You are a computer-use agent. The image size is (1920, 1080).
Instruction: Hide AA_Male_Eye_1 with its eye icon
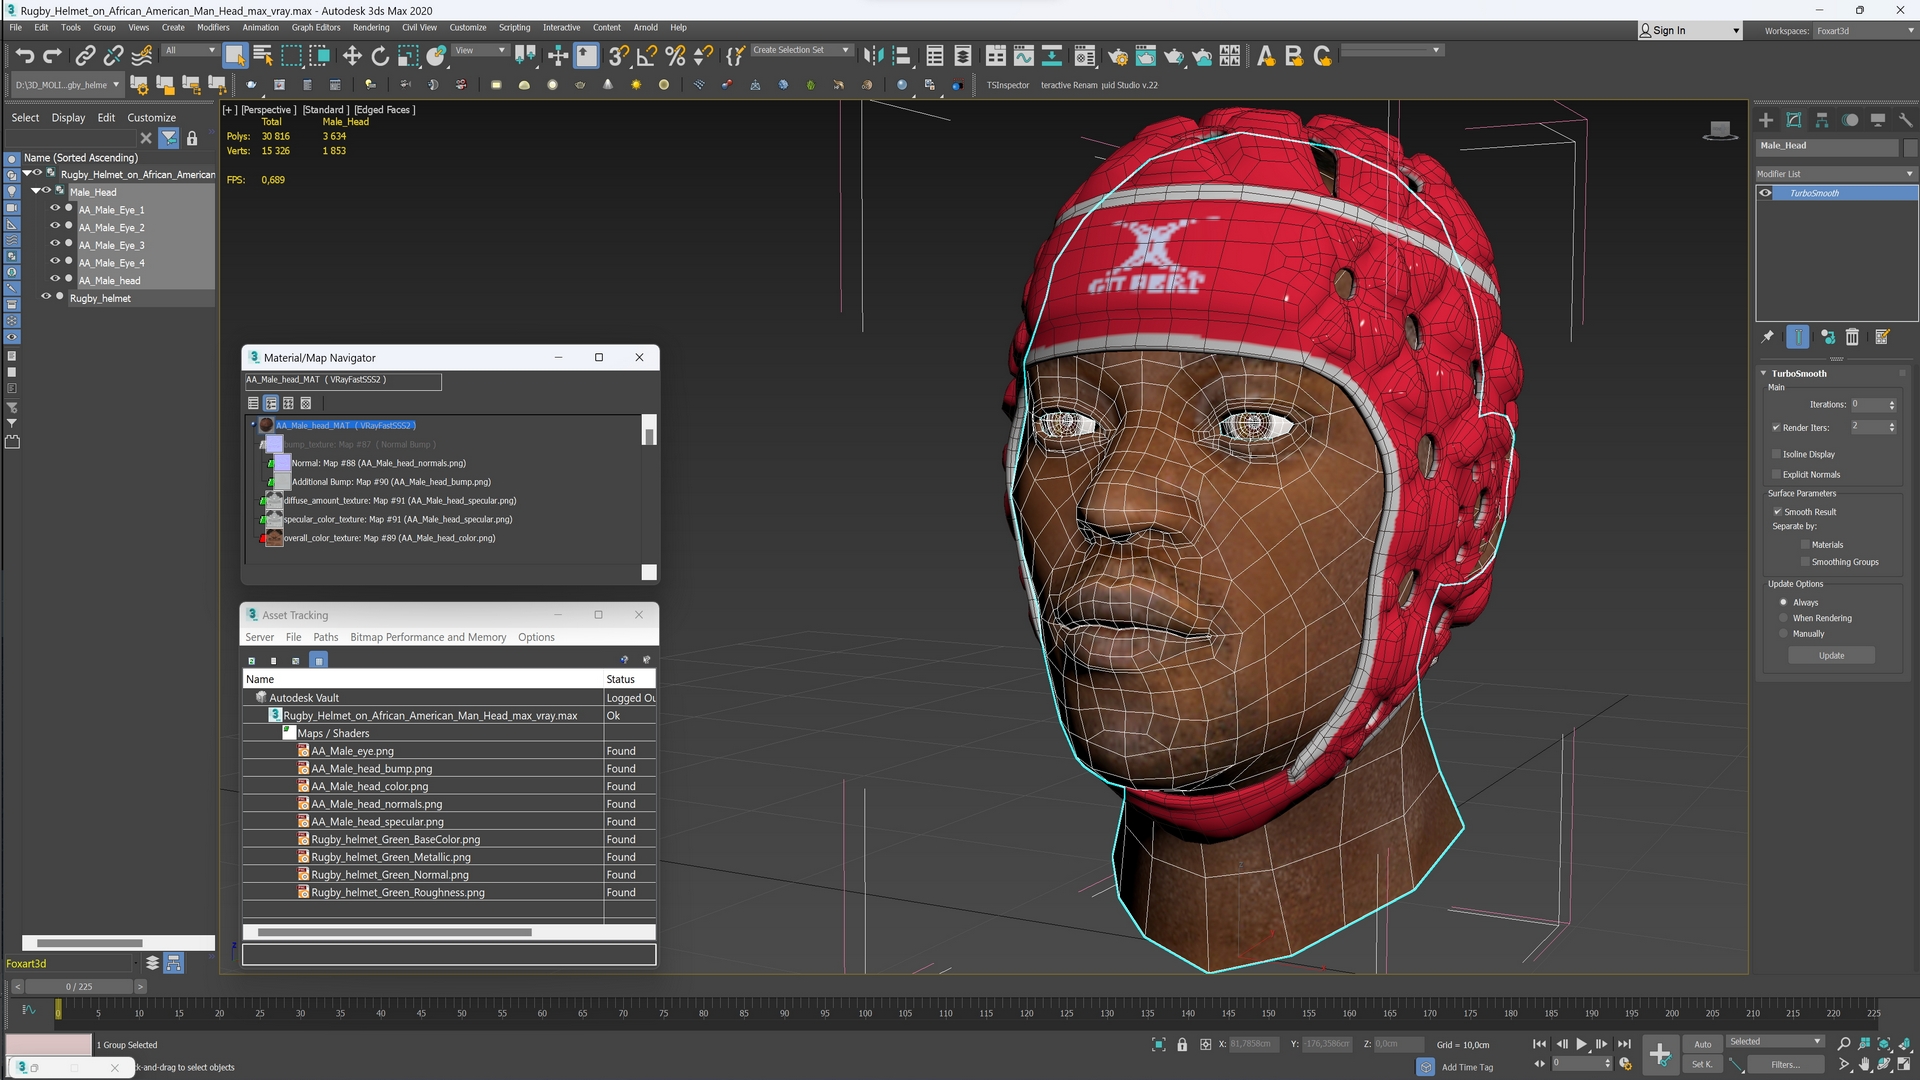click(x=56, y=209)
